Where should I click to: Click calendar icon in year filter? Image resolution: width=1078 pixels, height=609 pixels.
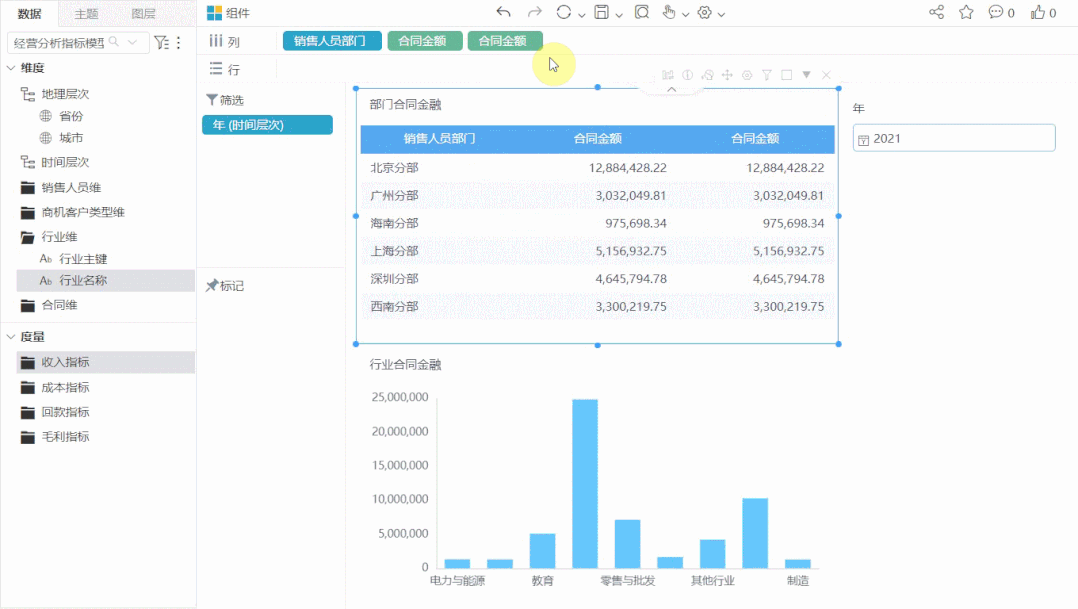coord(864,140)
